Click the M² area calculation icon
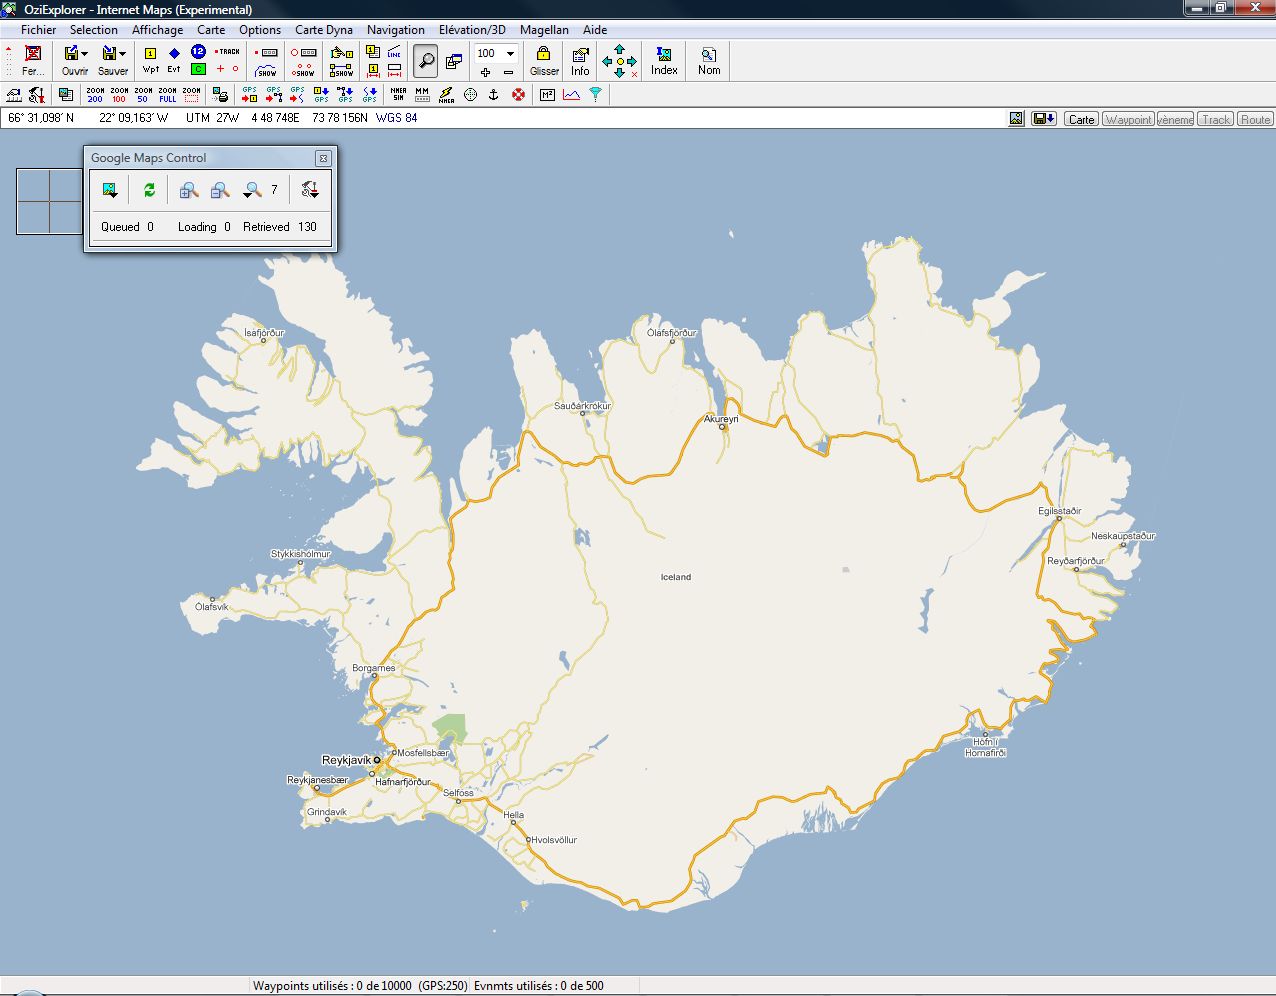This screenshot has width=1276, height=996. (547, 94)
